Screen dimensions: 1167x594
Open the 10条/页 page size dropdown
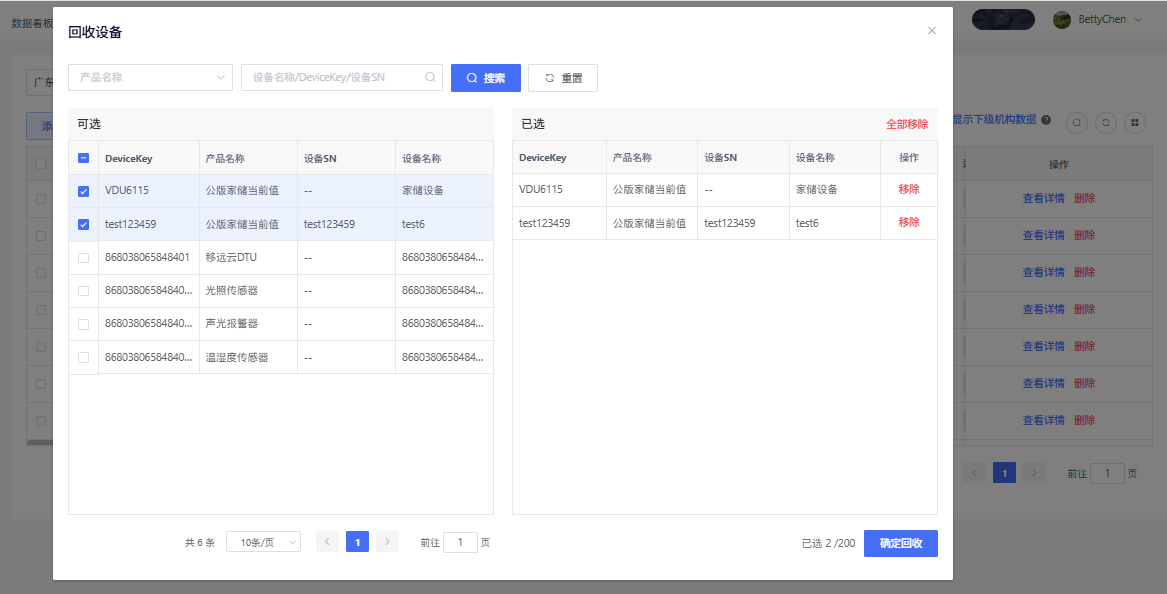click(263, 542)
